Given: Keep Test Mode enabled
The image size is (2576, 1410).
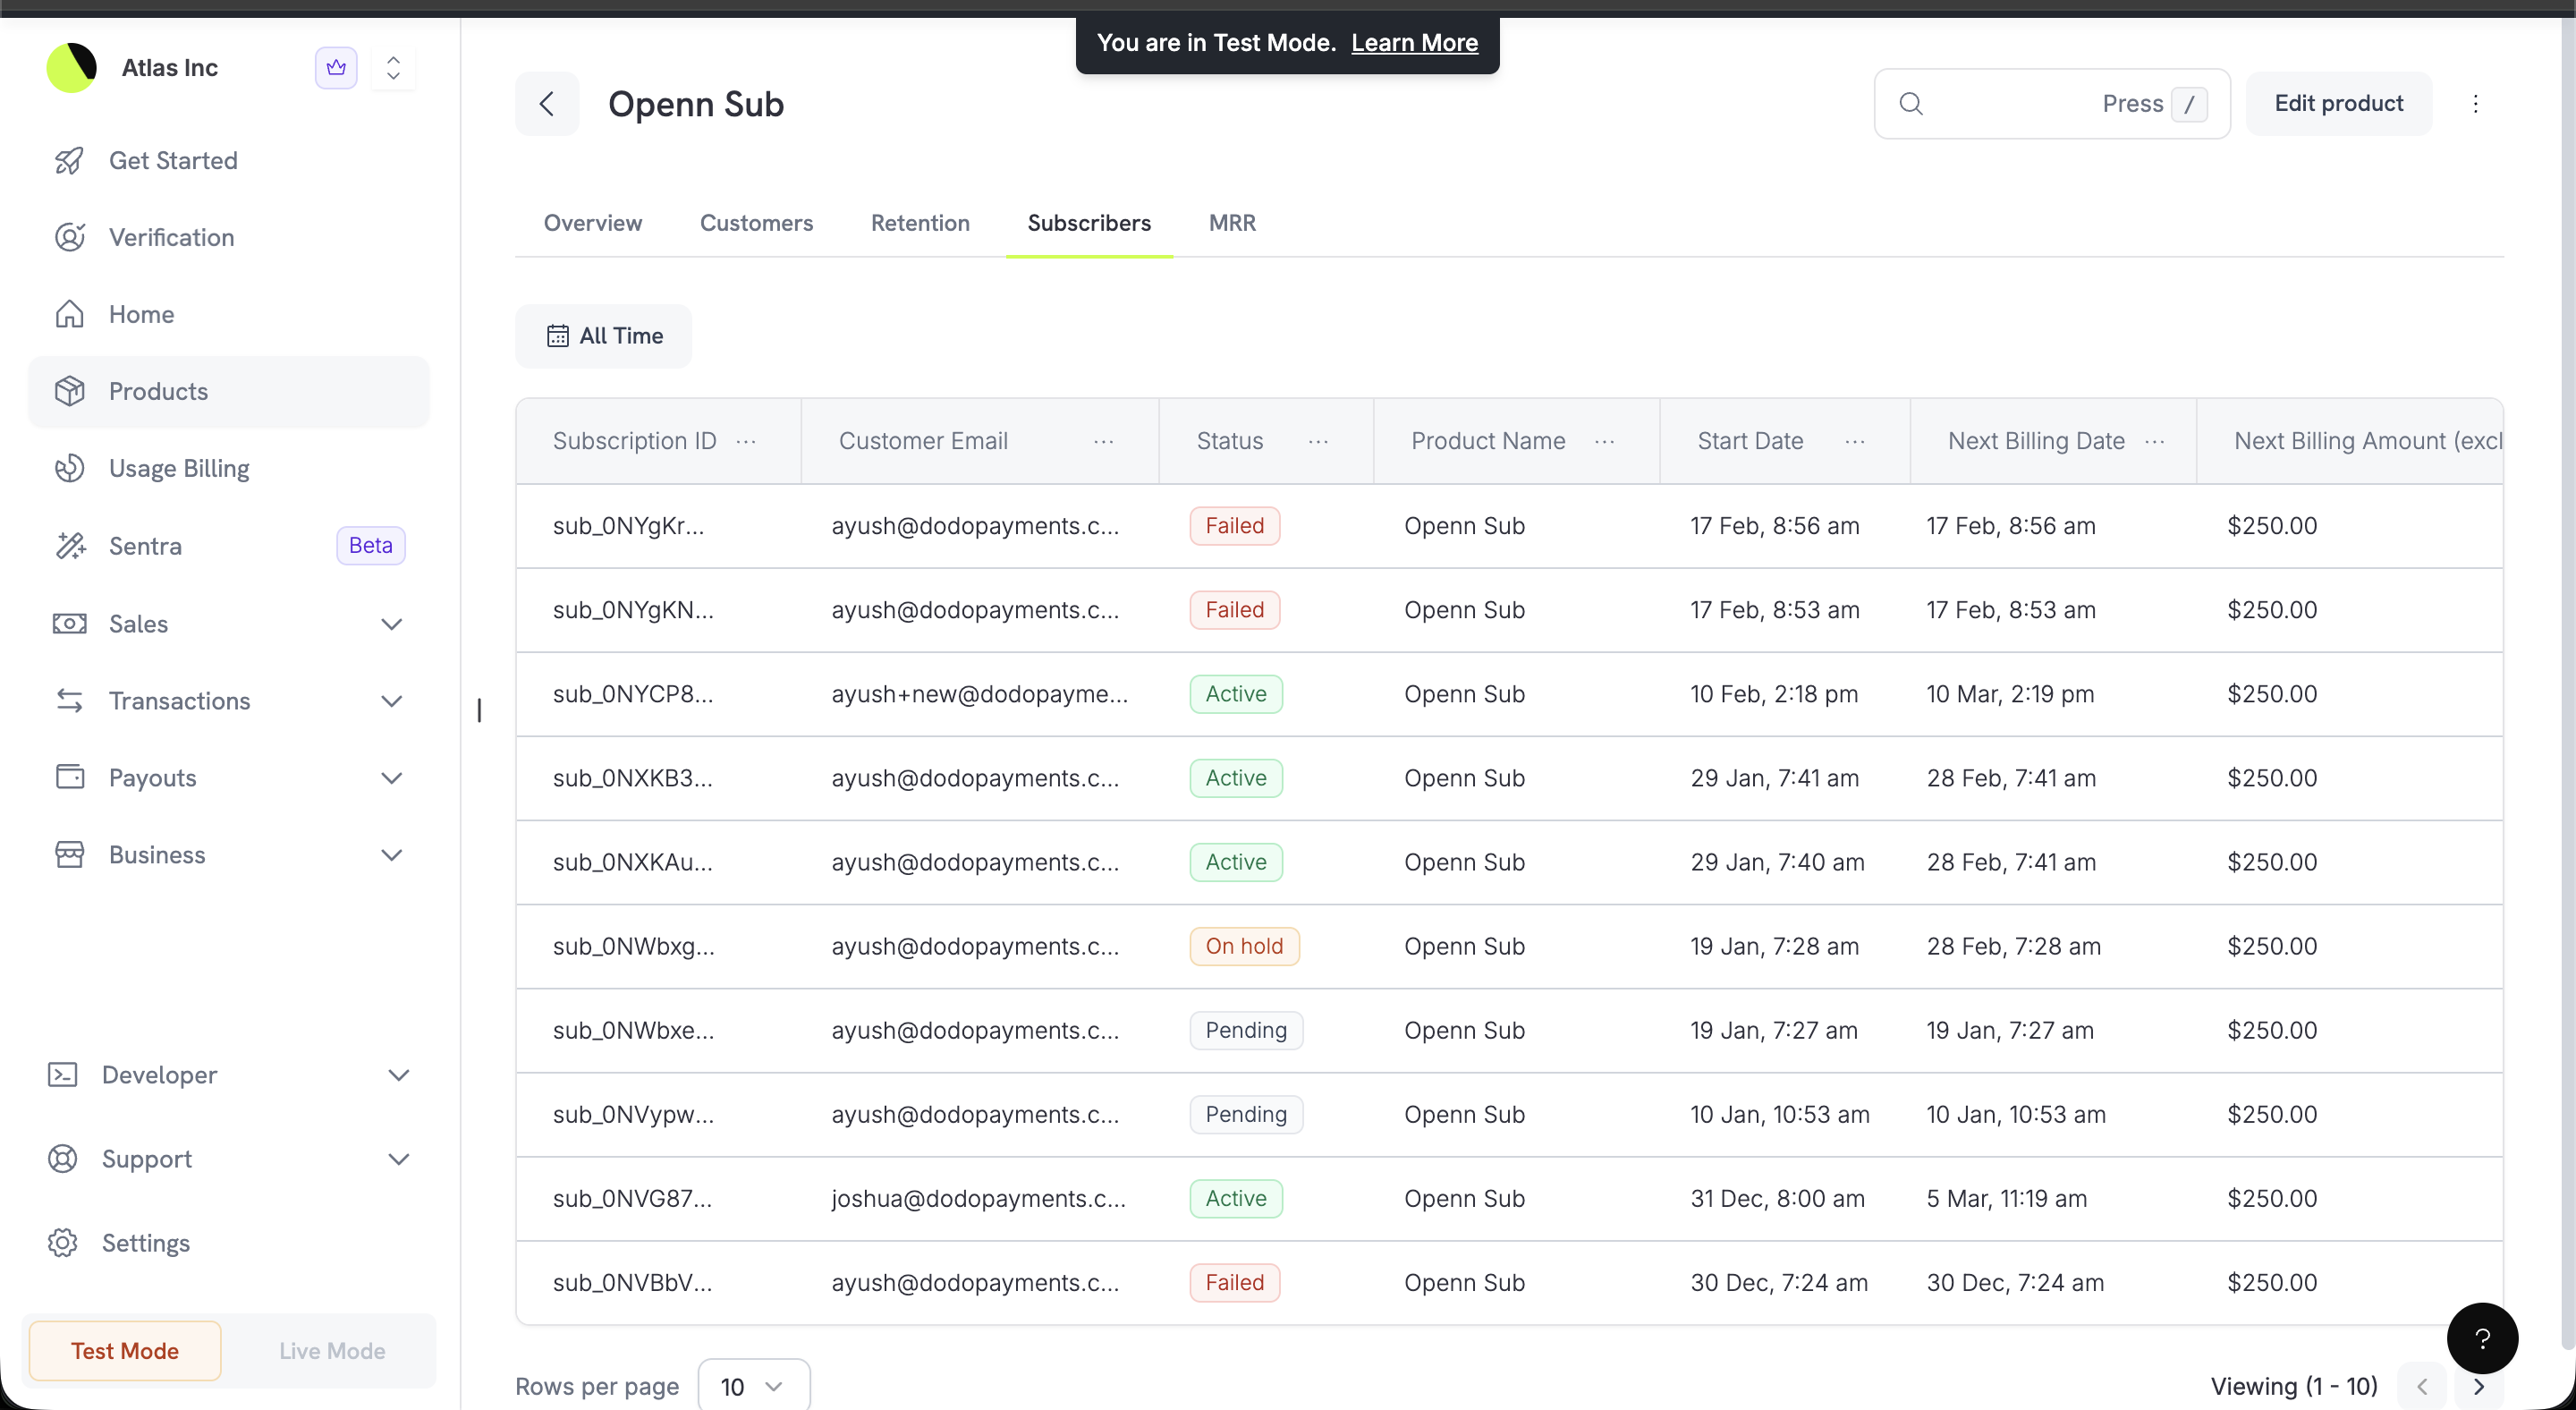Looking at the screenshot, I should (x=124, y=1351).
